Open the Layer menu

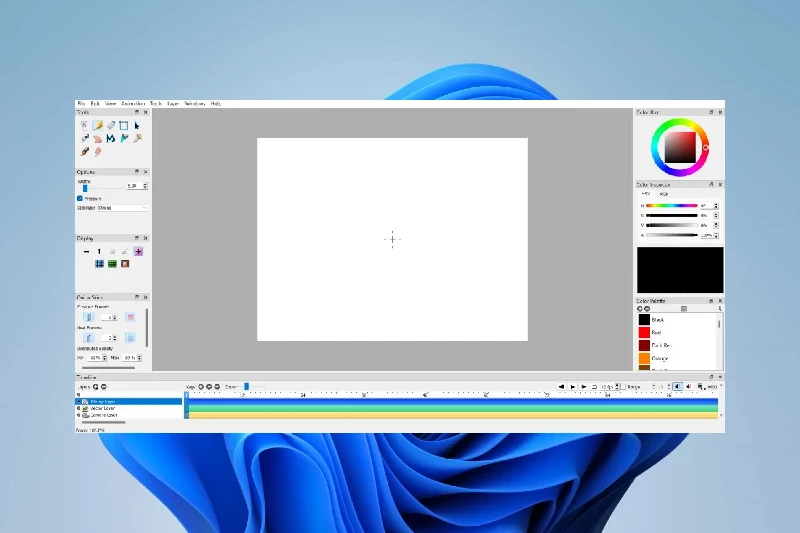[x=173, y=104]
